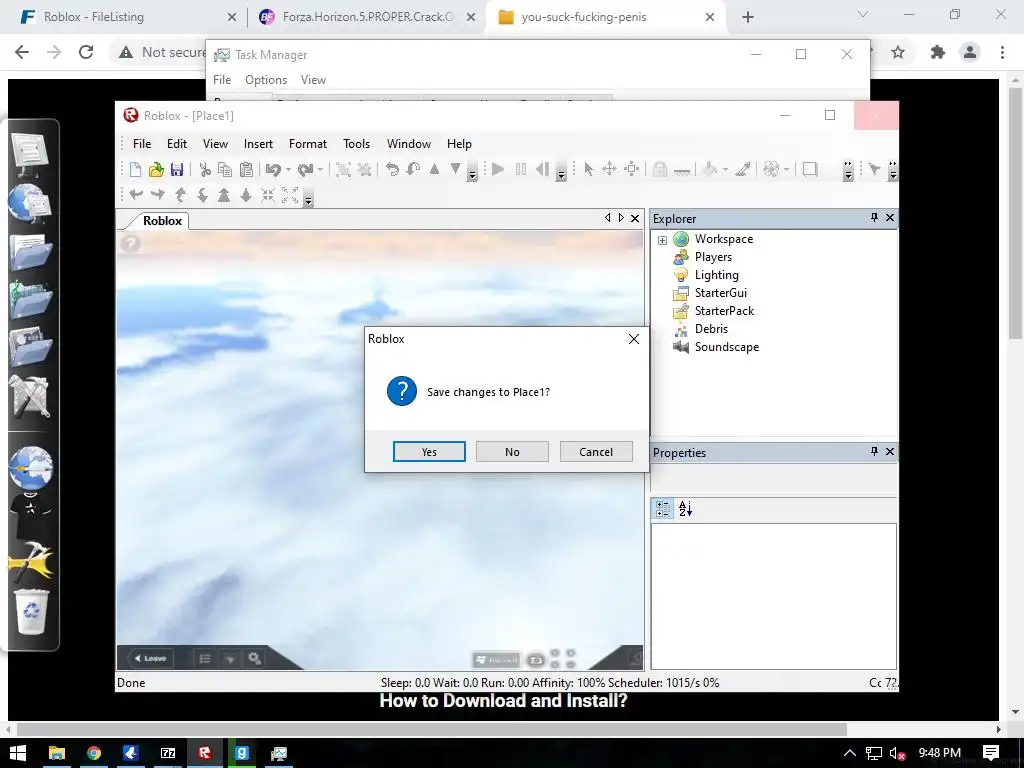1024x768 pixels.
Task: Open the Options menu in Task Manager
Action: pyautogui.click(x=266, y=80)
